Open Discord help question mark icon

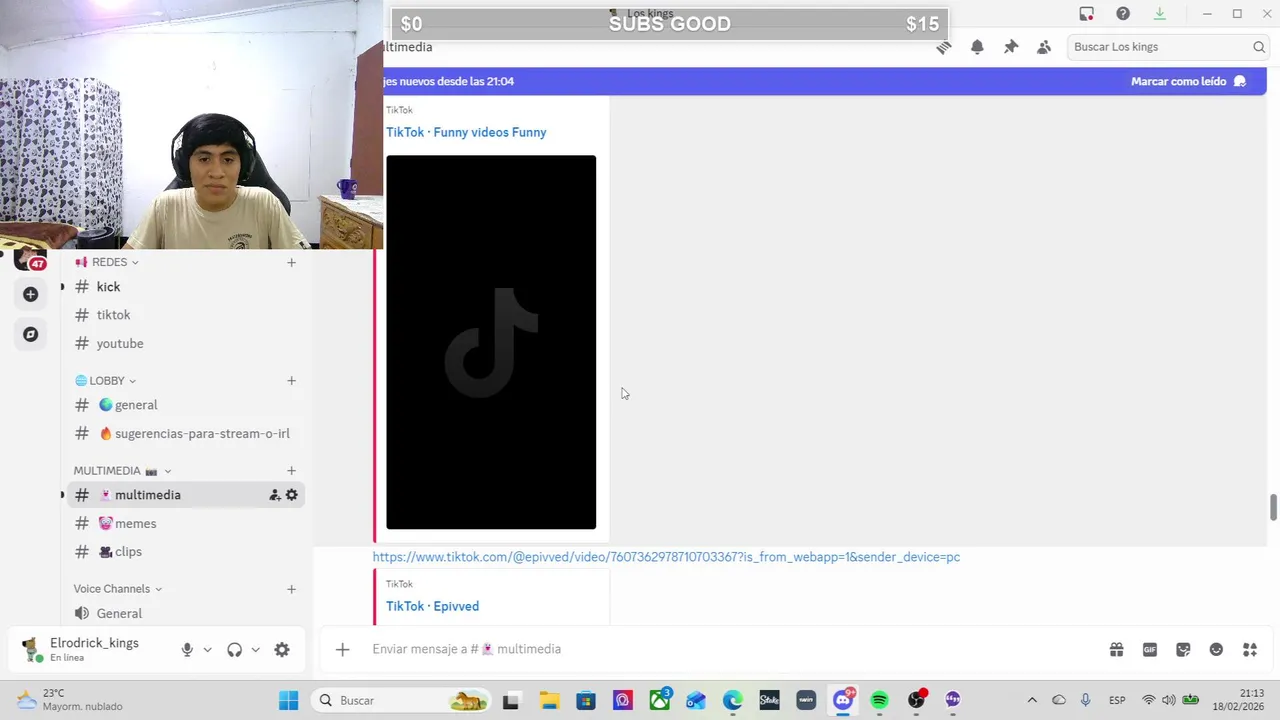(1123, 14)
